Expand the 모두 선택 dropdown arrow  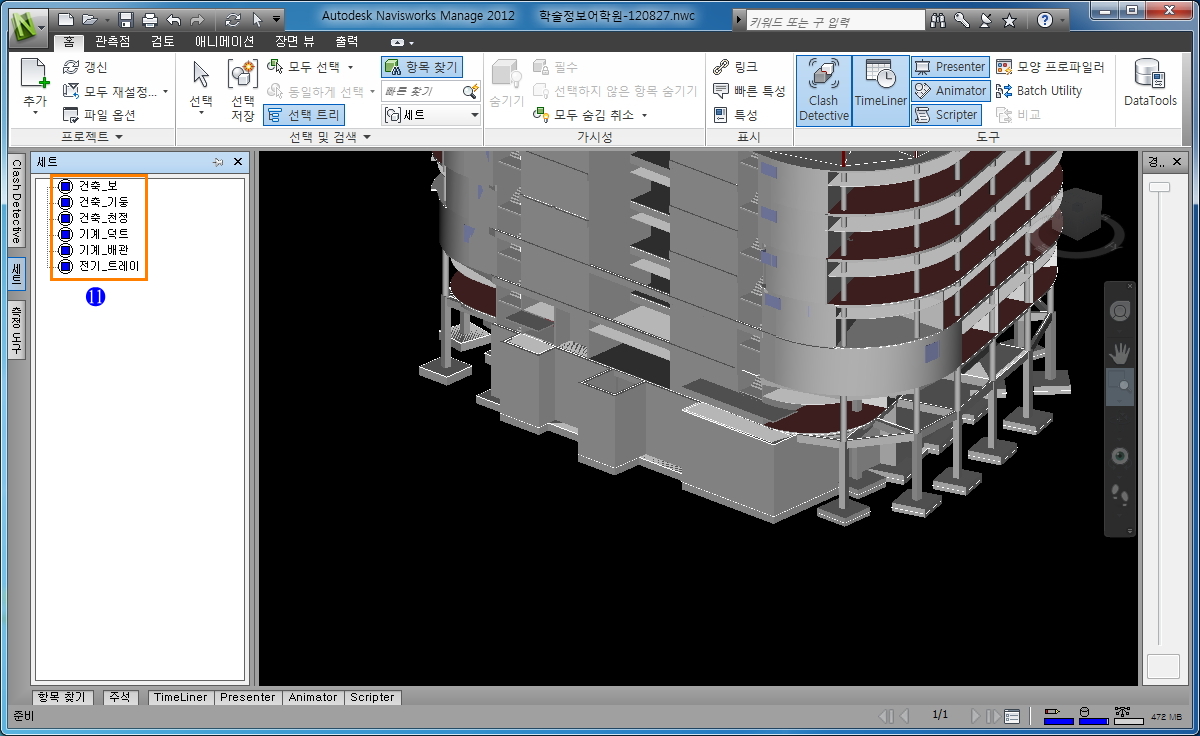(351, 67)
